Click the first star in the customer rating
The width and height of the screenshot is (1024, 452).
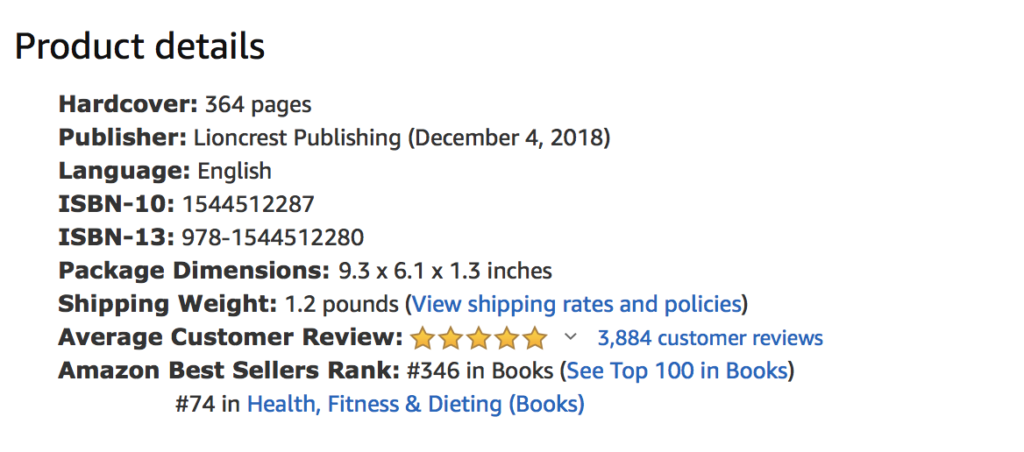click(423, 337)
